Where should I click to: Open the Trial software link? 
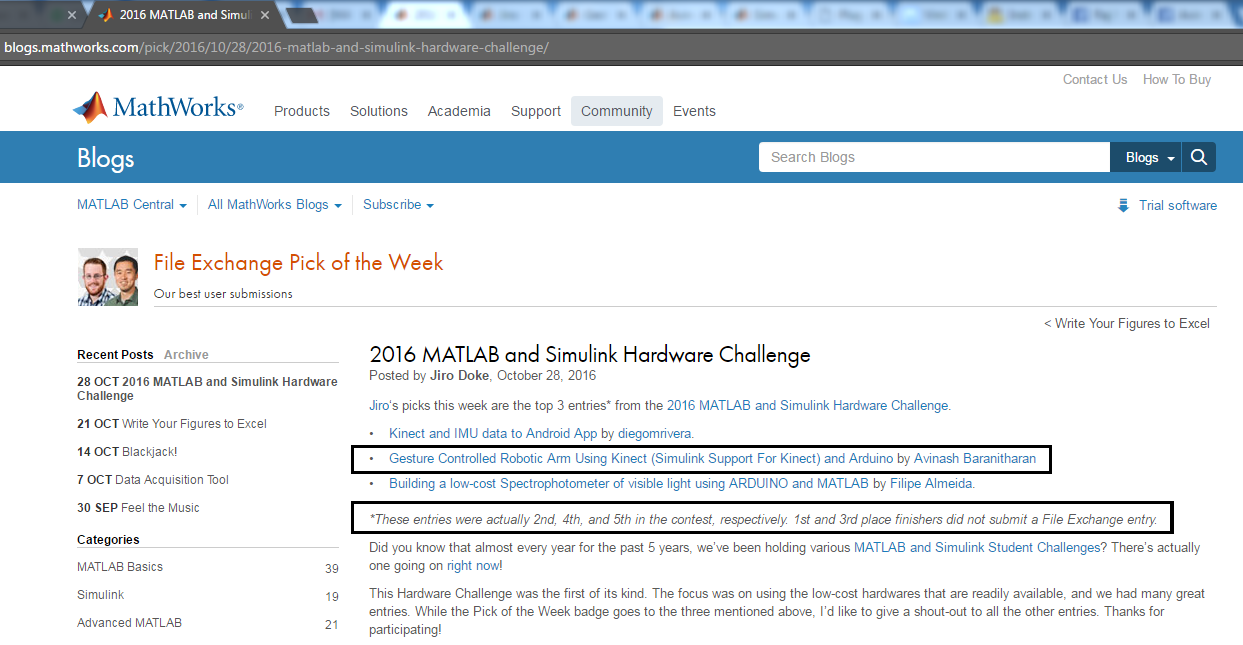coord(1178,205)
